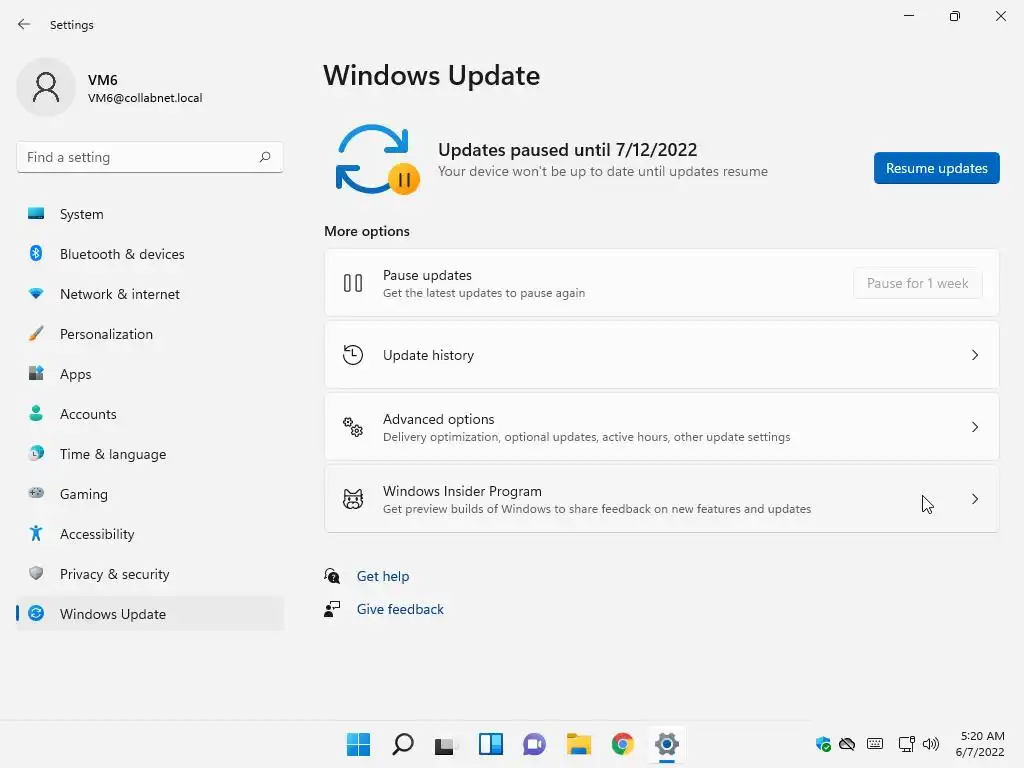Go to Gaming settings
Image resolution: width=1024 pixels, height=768 pixels.
pyautogui.click(x=150, y=494)
